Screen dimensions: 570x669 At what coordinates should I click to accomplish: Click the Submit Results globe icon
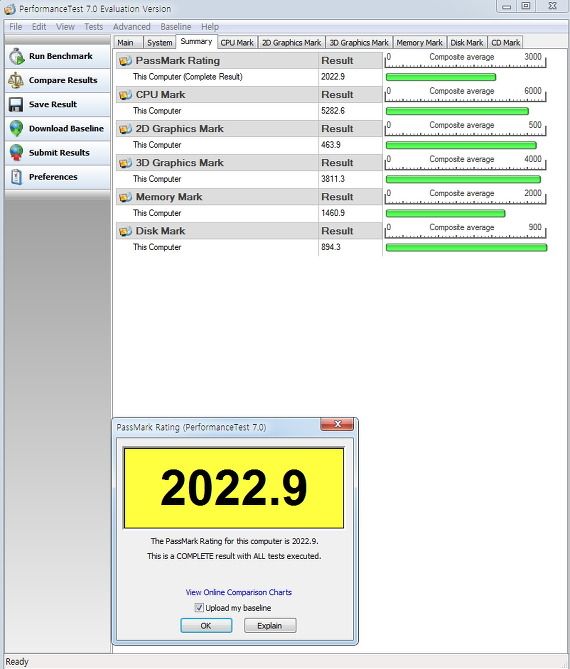(16, 153)
